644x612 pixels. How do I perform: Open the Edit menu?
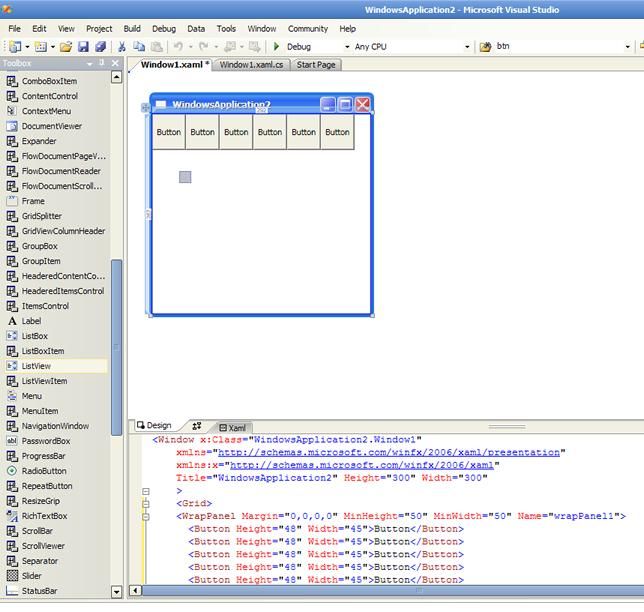coord(39,29)
